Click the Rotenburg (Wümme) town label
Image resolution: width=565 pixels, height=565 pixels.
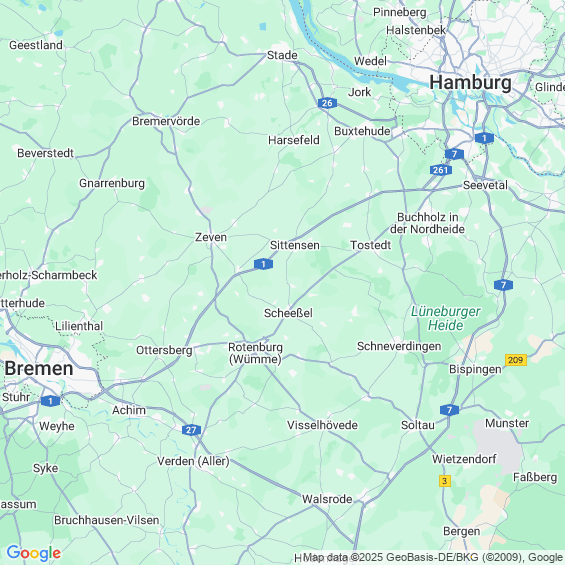pyautogui.click(x=255, y=353)
